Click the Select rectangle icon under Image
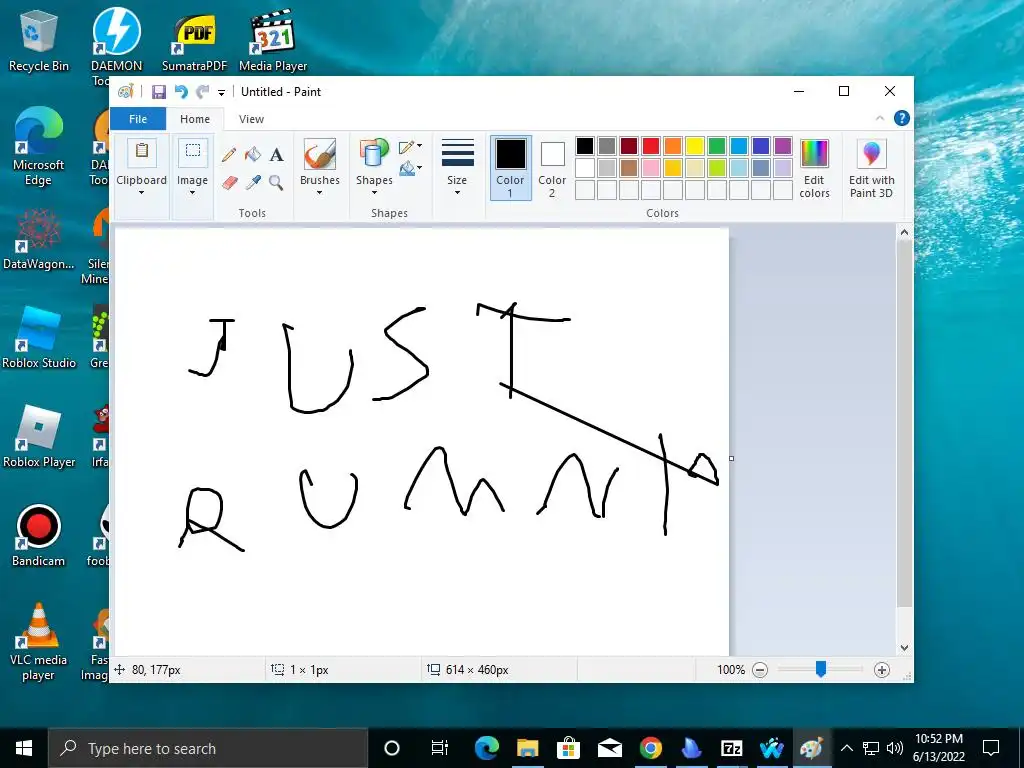1024x768 pixels. click(193, 152)
